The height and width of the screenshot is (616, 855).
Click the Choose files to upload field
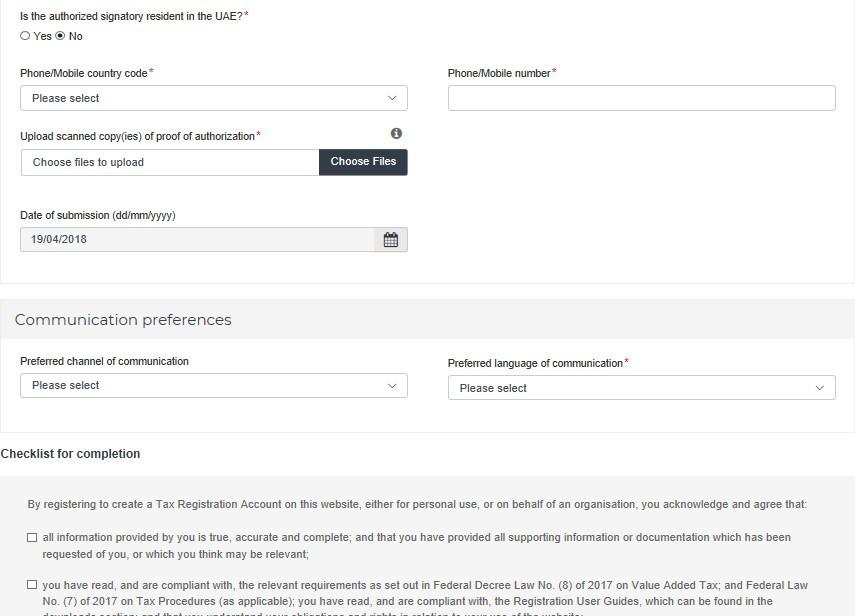pos(170,162)
